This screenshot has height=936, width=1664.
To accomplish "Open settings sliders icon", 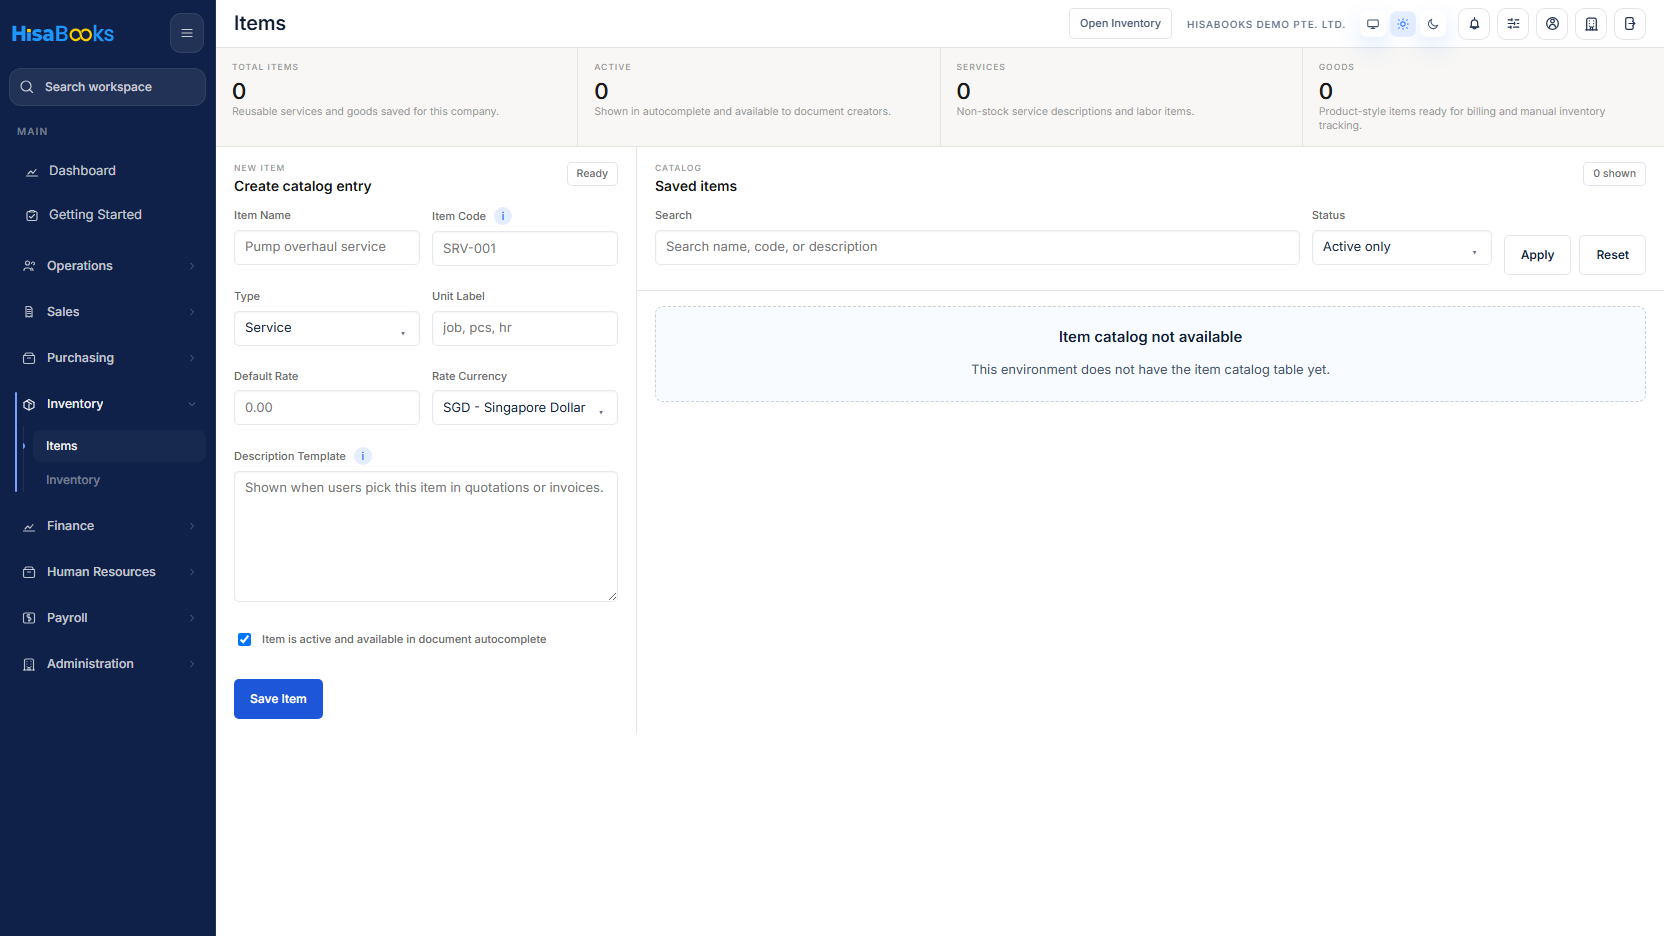I will 1513,24.
